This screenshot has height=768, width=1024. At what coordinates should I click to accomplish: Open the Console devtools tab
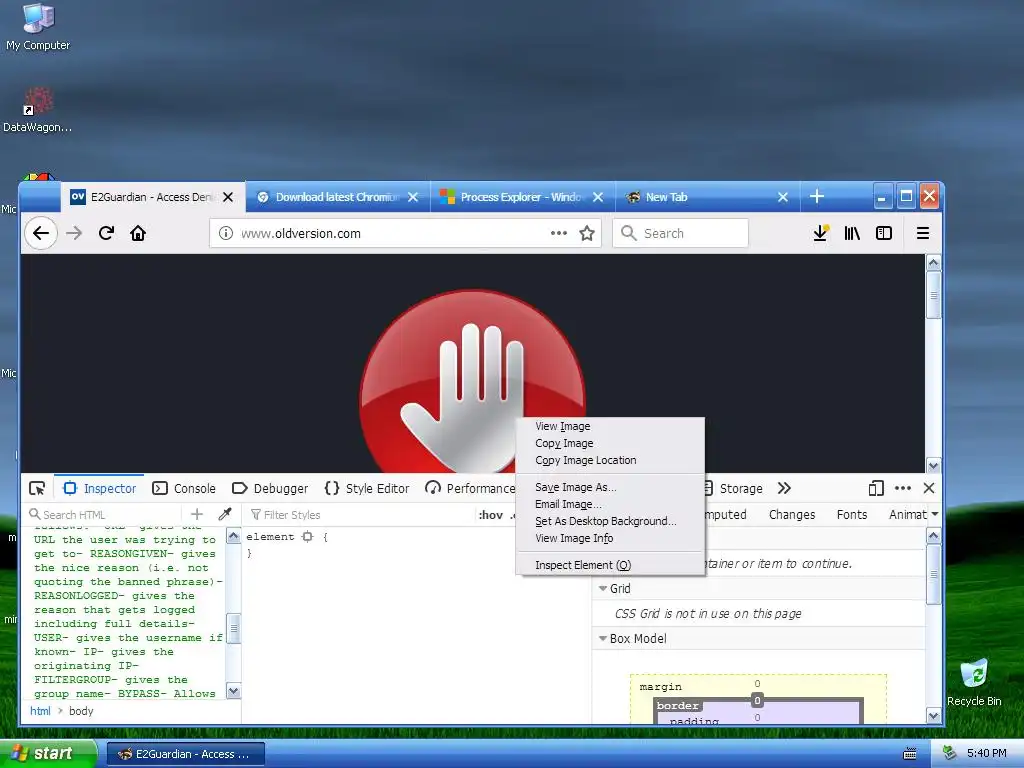click(184, 488)
